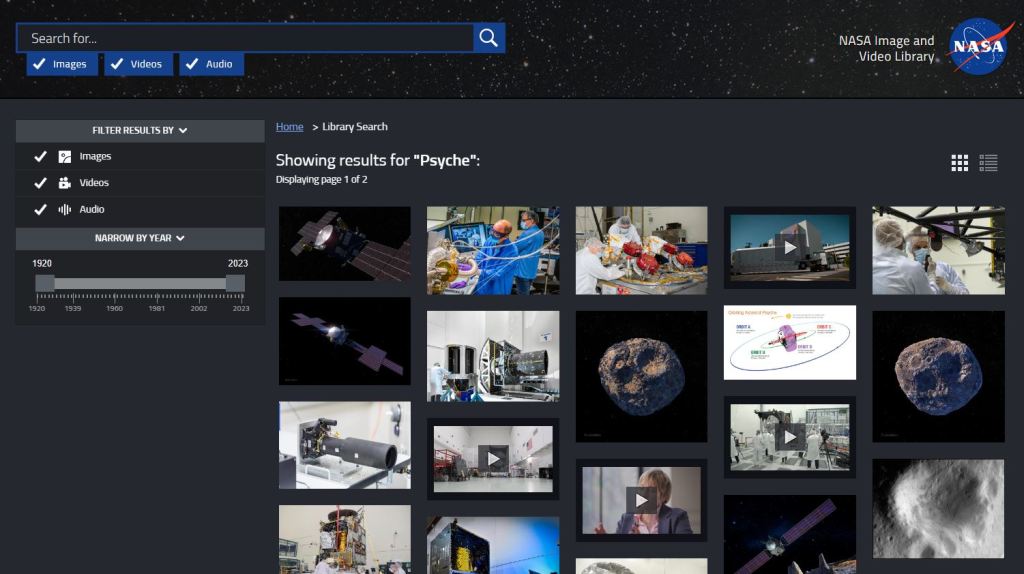Click the Images filter icon in sidebar

pyautogui.click(x=65, y=157)
